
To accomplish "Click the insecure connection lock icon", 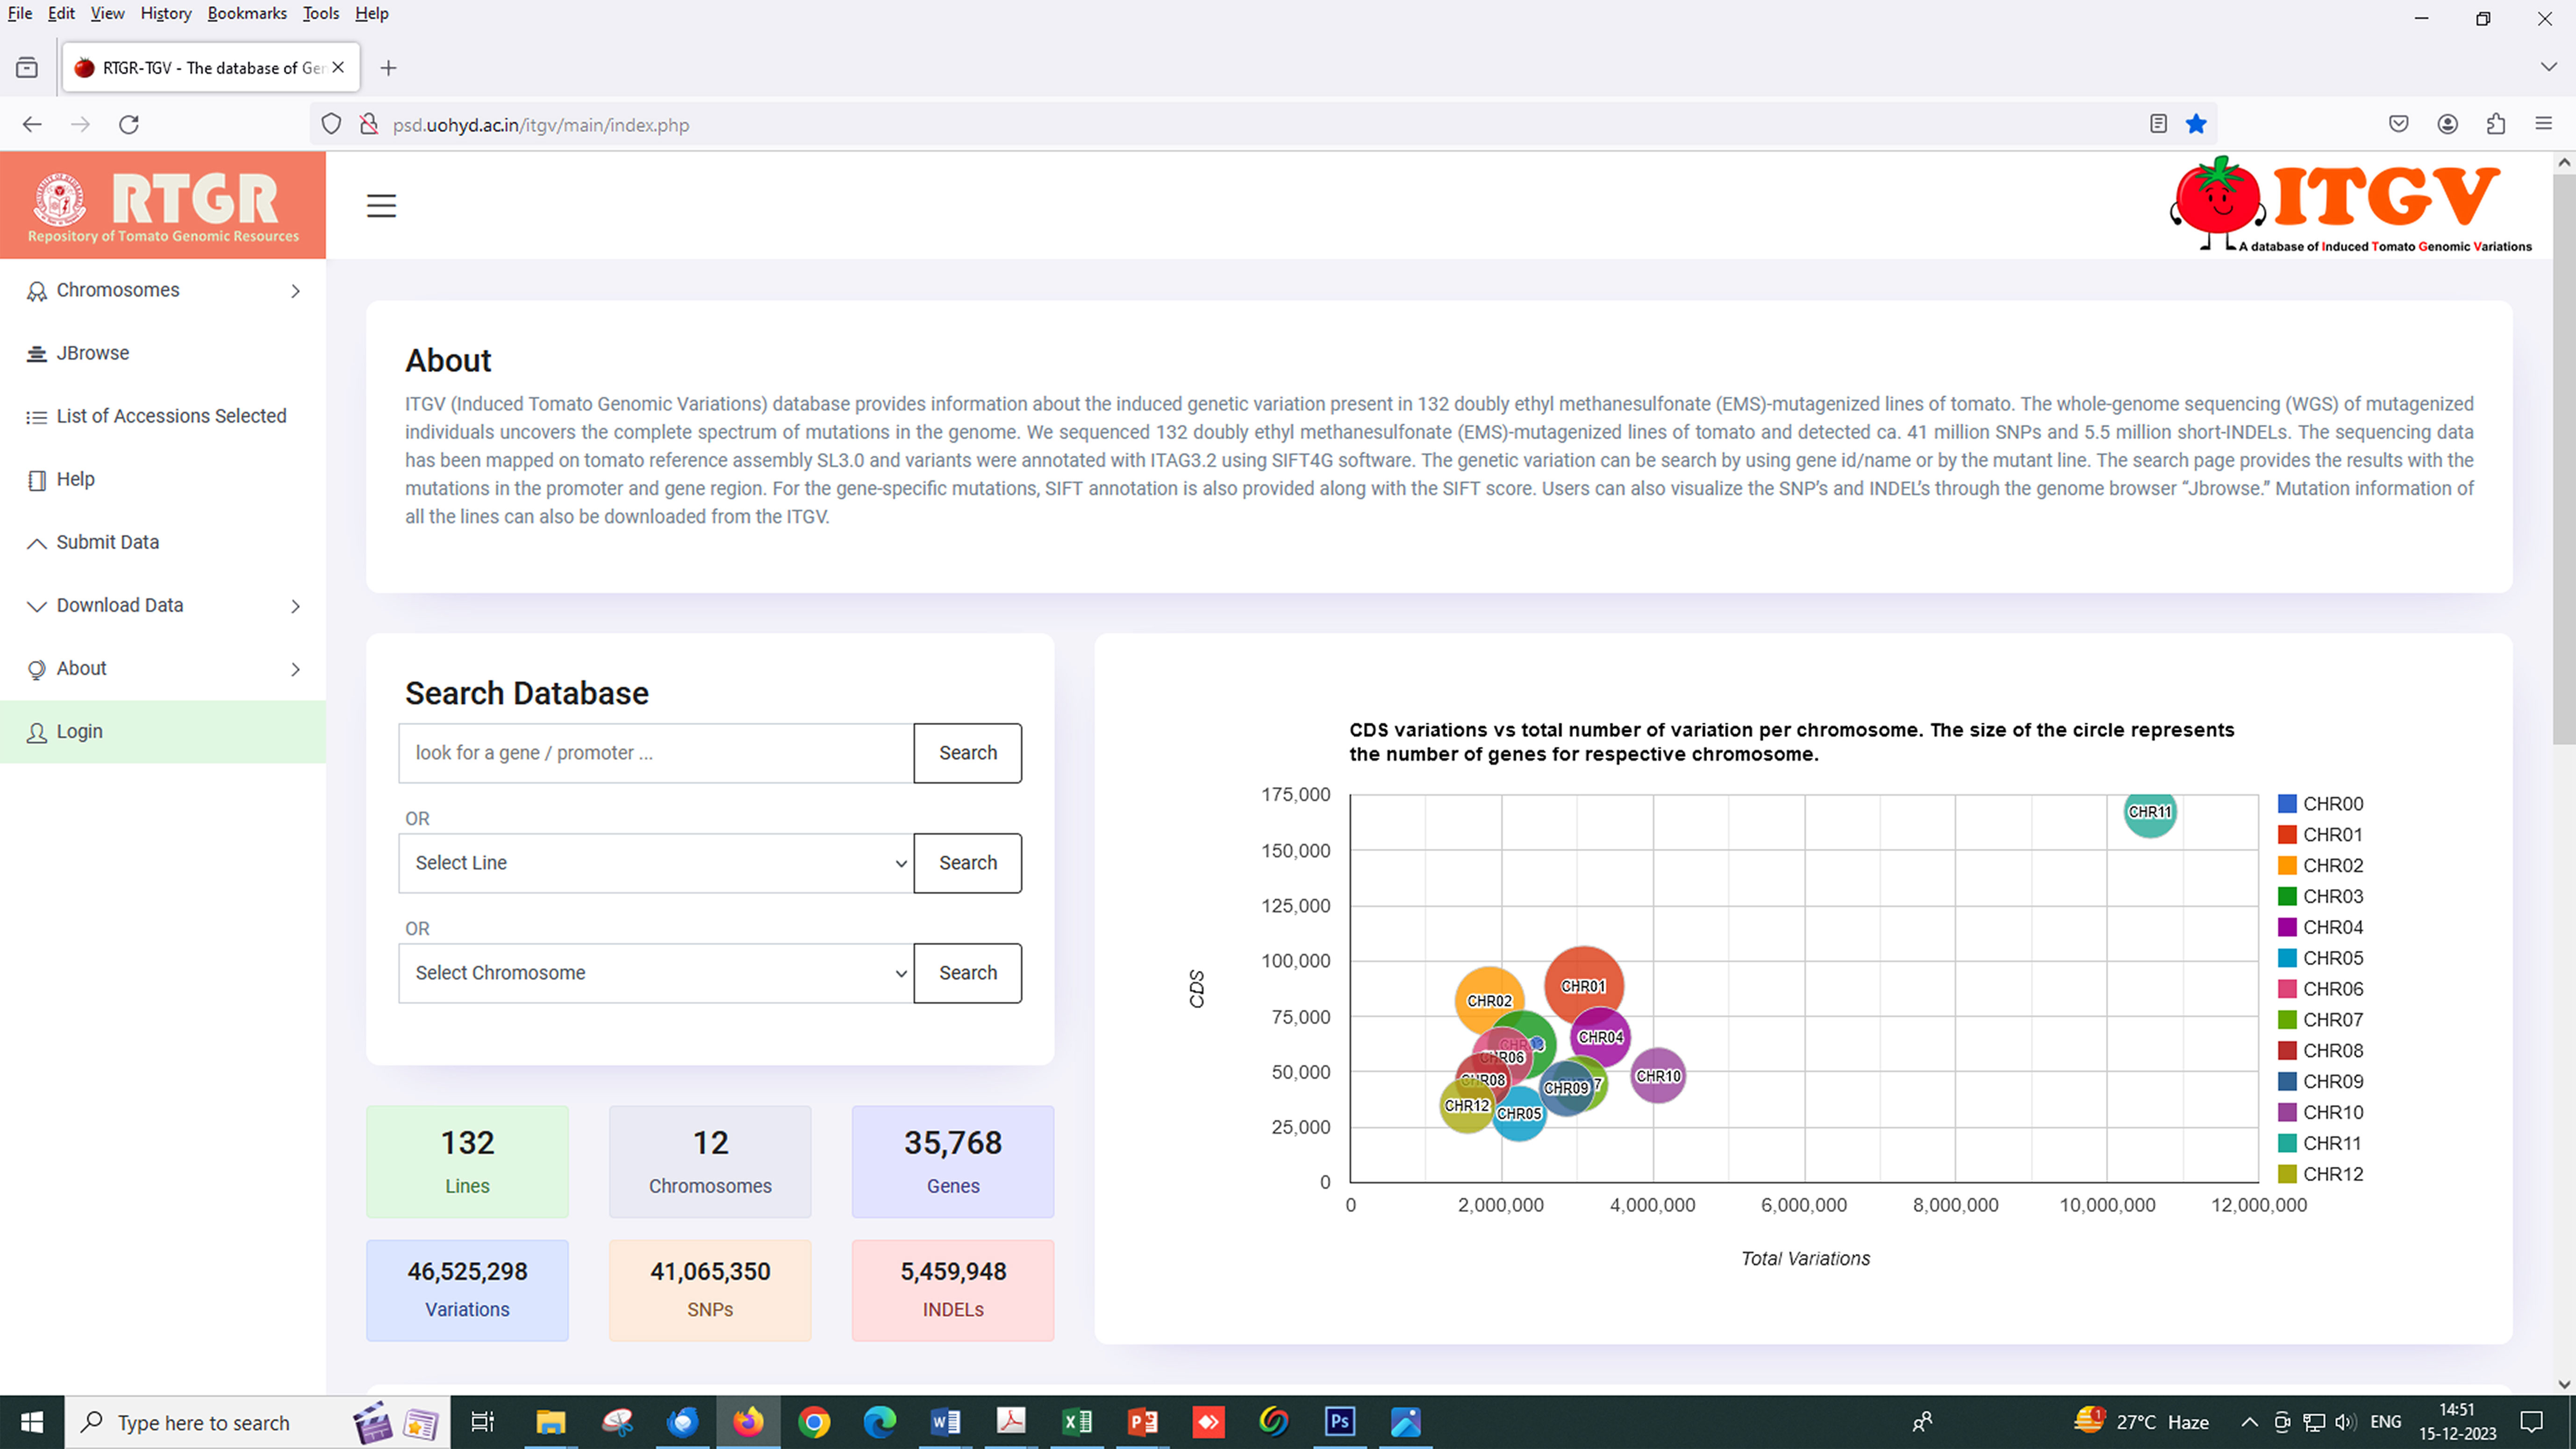I will coord(369,125).
